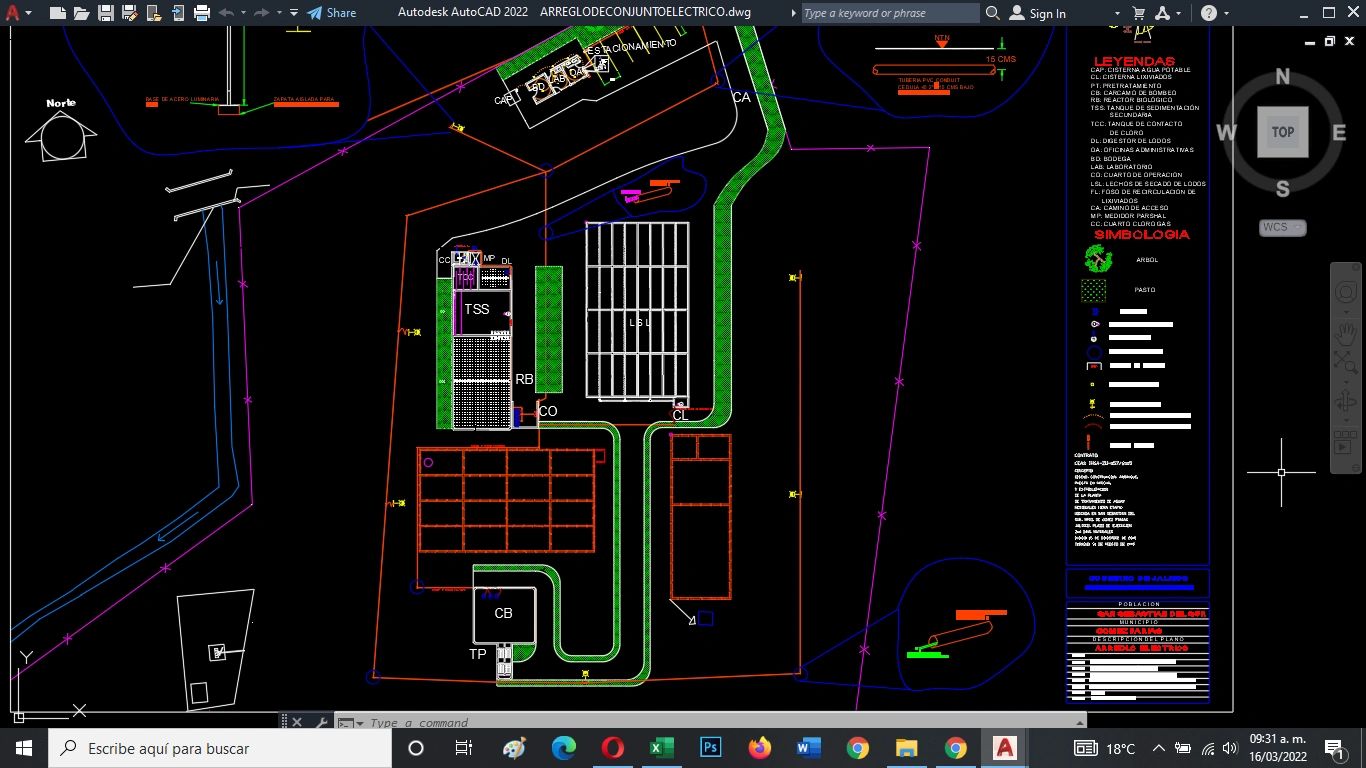Click the New drawing icon
The height and width of the screenshot is (768, 1366).
click(x=58, y=13)
